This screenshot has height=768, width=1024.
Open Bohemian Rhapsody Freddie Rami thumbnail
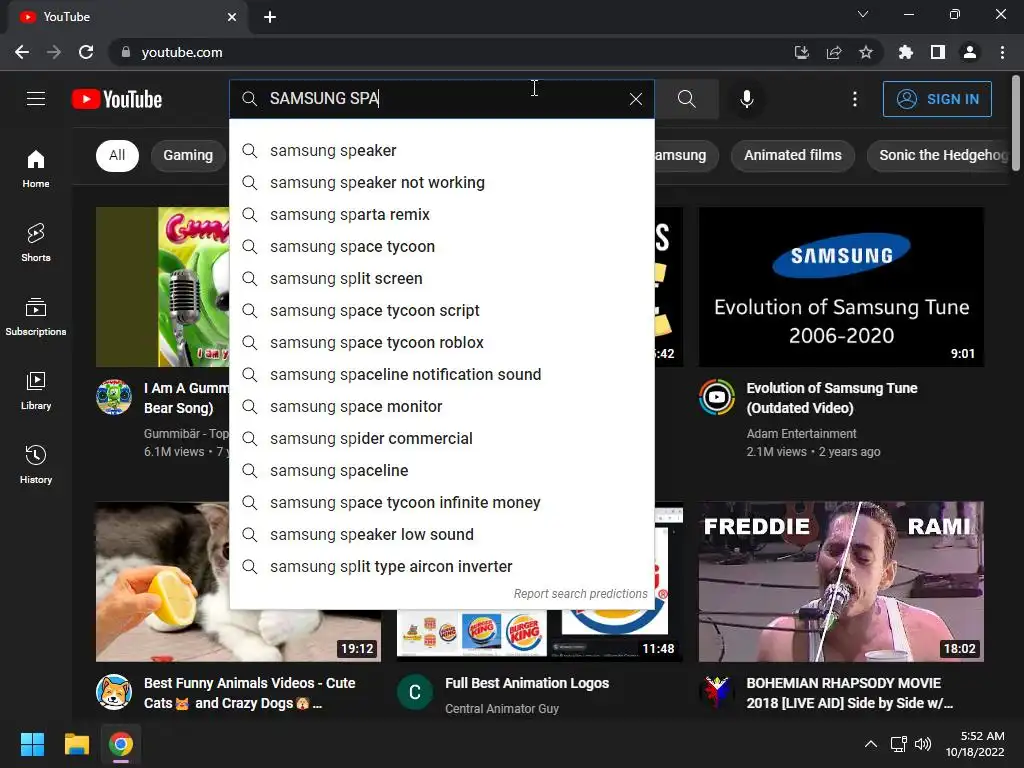841,581
